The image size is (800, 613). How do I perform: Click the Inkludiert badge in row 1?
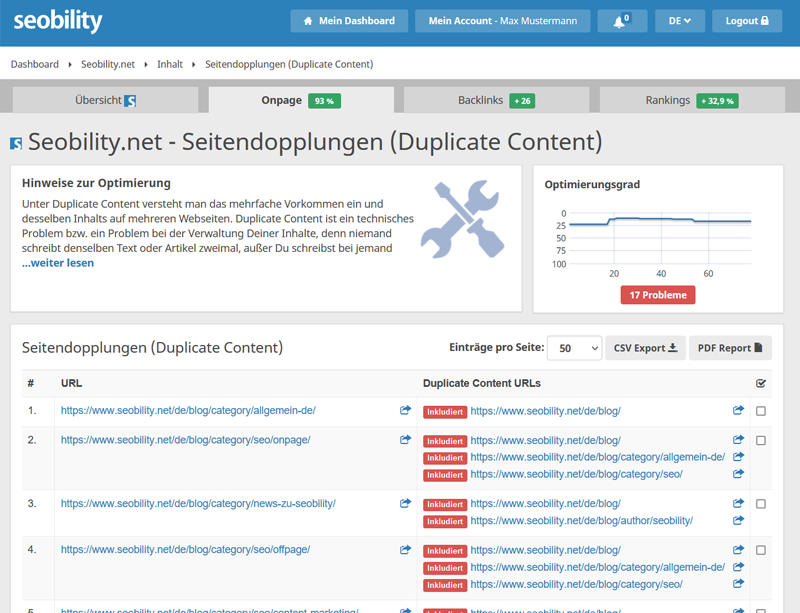click(445, 412)
